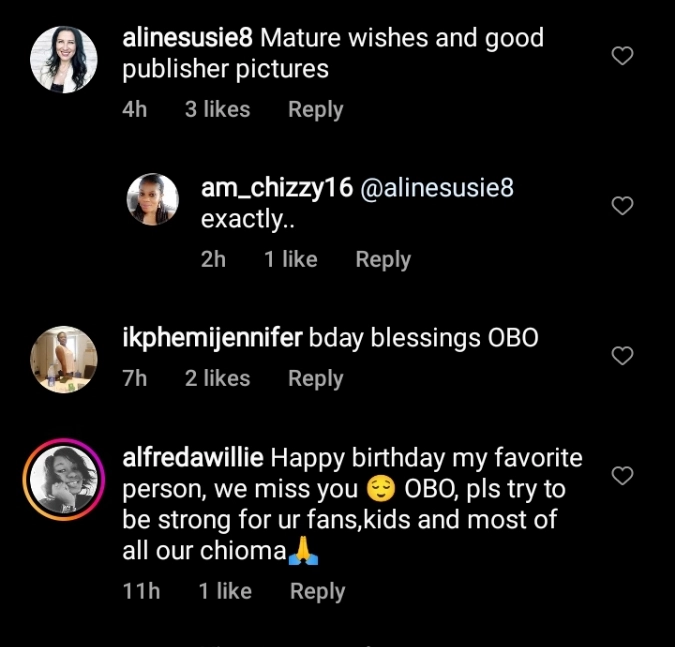This screenshot has width=675, height=647.
Task: Tap the ikphemijennifer username
Action: (x=212, y=338)
